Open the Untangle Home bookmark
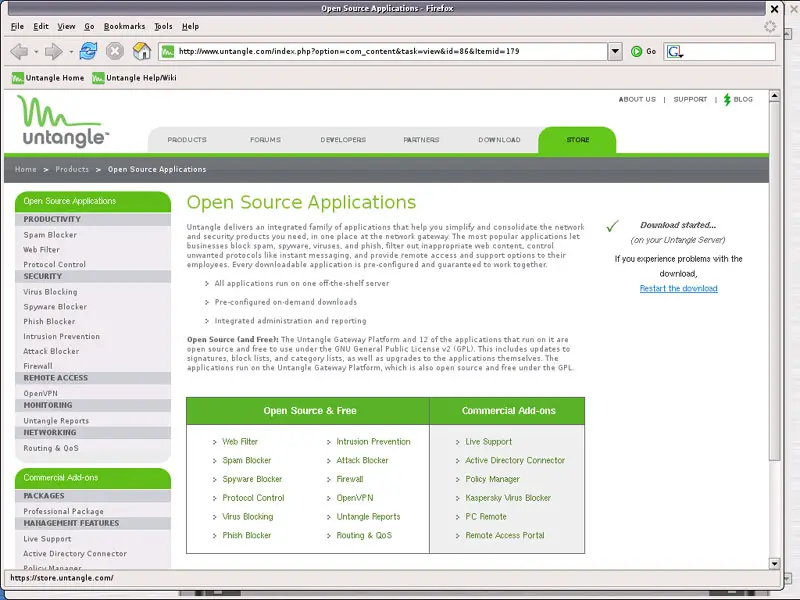Screen dimensions: 800x600 click(x=48, y=78)
